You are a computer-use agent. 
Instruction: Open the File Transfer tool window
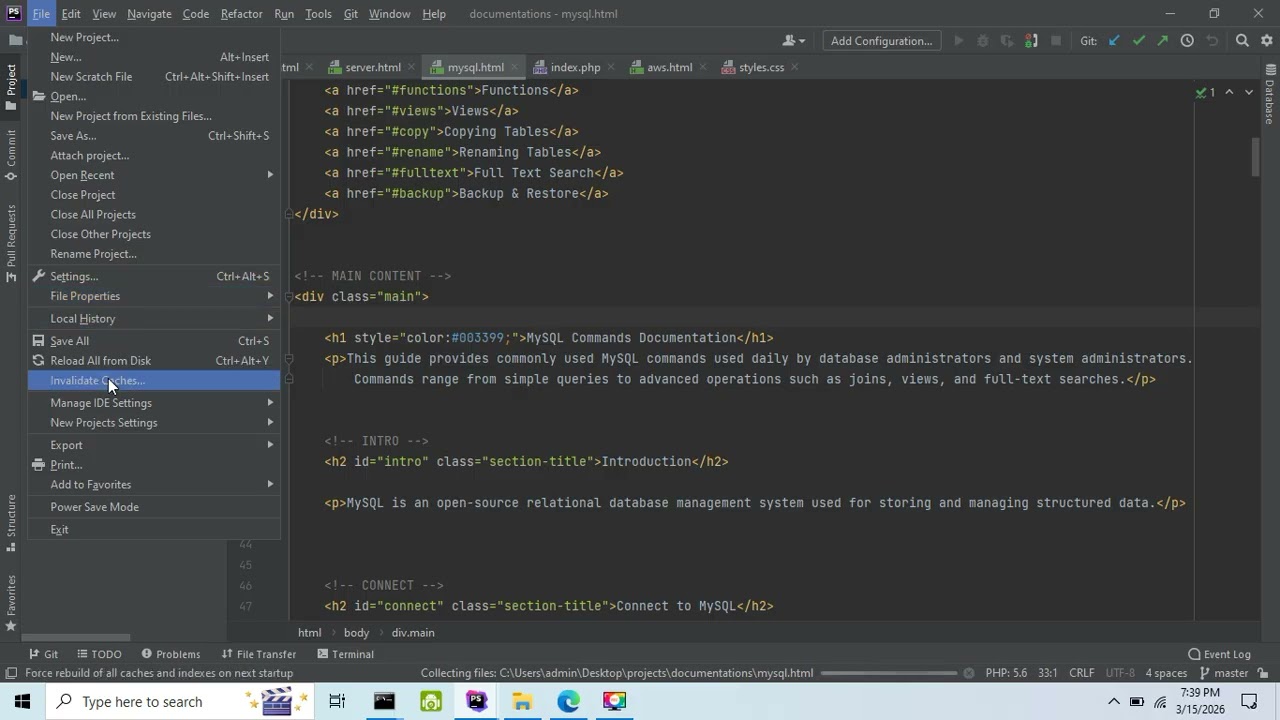coord(258,654)
